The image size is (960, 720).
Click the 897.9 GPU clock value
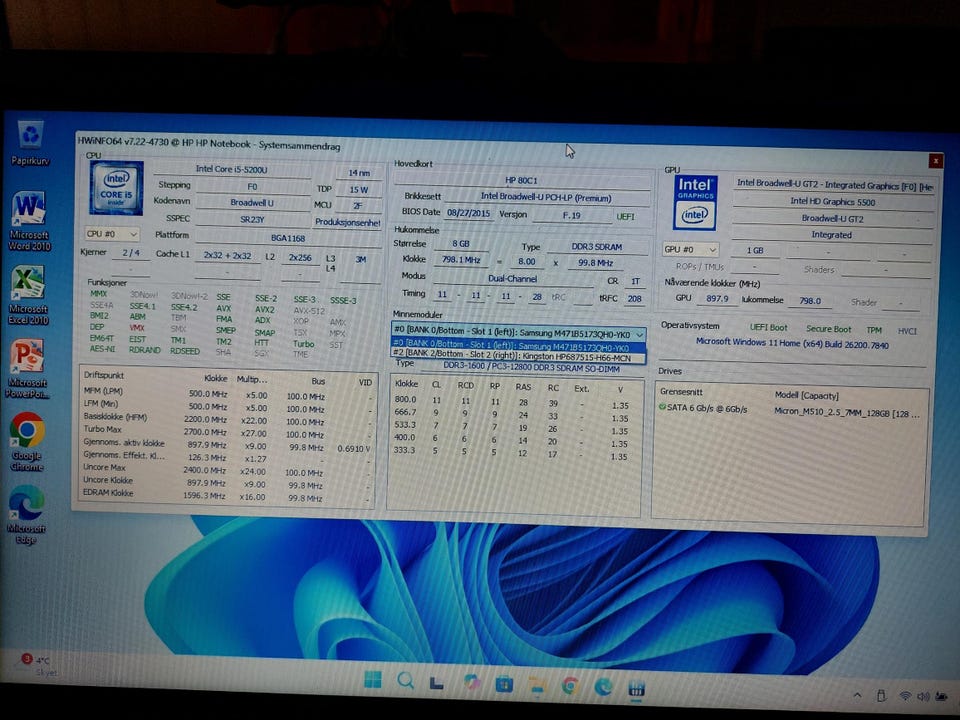click(x=717, y=299)
